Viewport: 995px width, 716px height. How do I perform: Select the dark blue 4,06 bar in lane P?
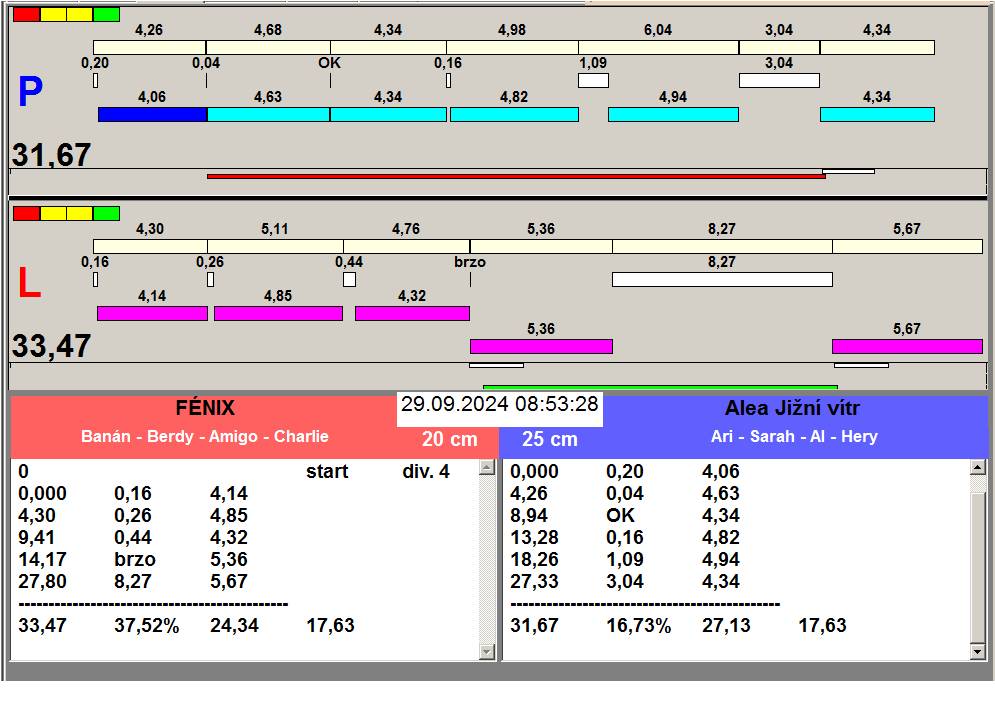pyautogui.click(x=152, y=114)
